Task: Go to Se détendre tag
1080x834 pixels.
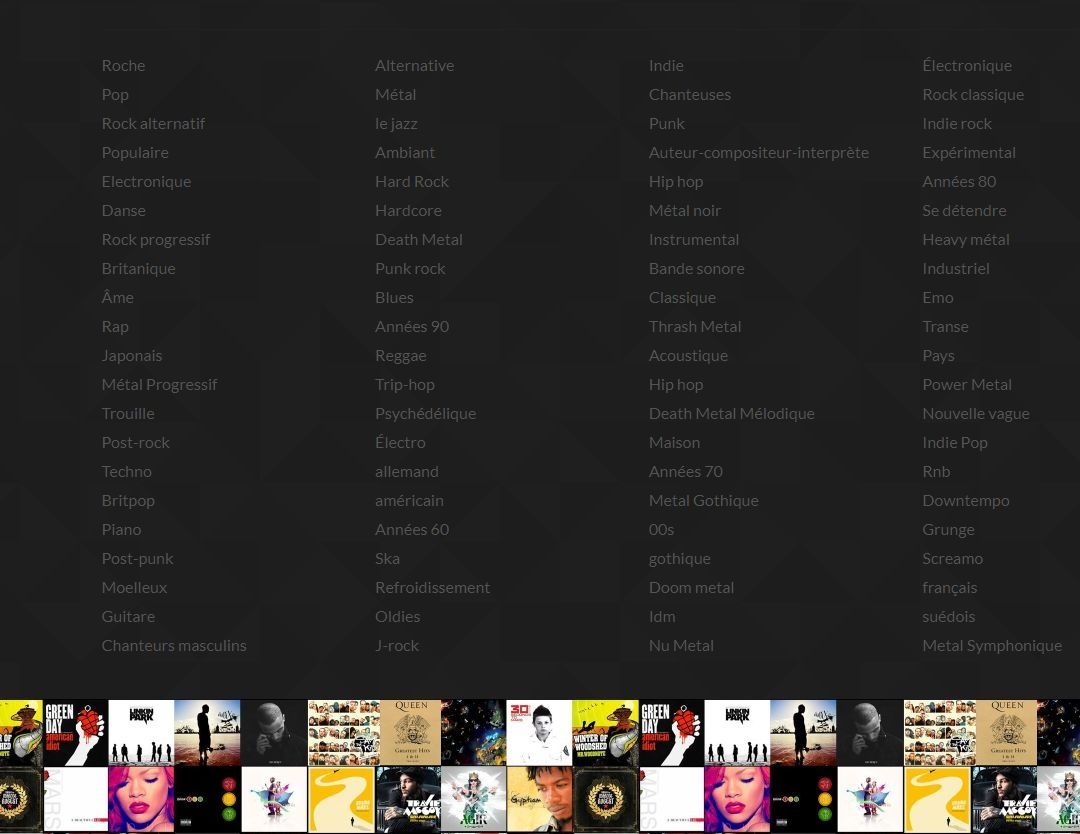Action: (964, 210)
